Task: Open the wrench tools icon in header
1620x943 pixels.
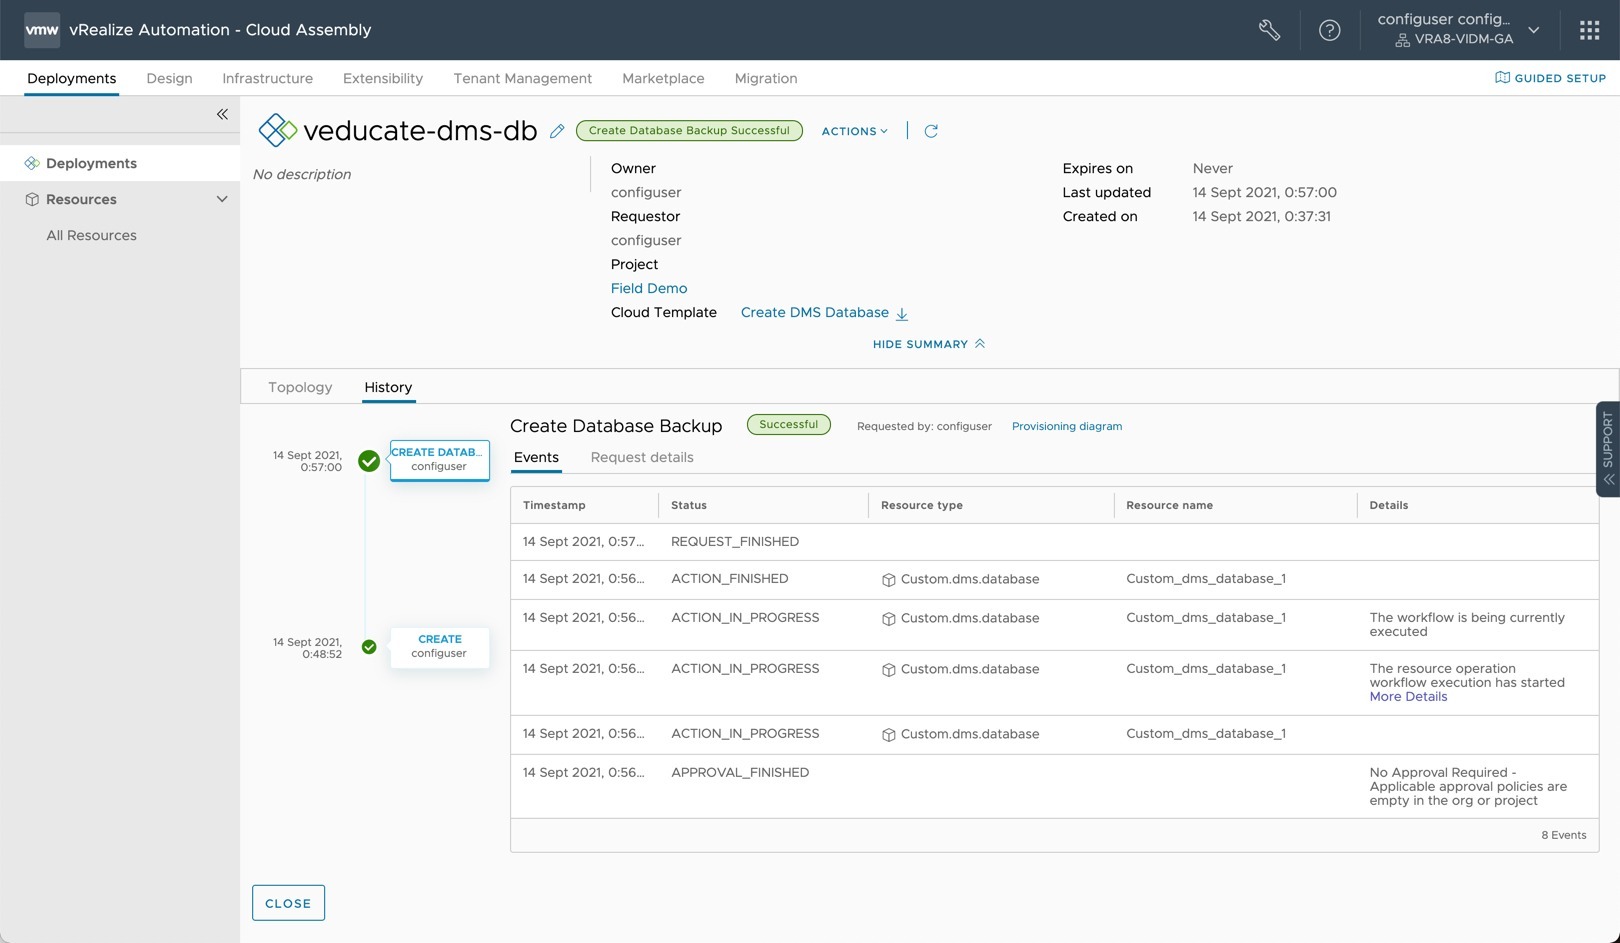Action: [x=1269, y=30]
